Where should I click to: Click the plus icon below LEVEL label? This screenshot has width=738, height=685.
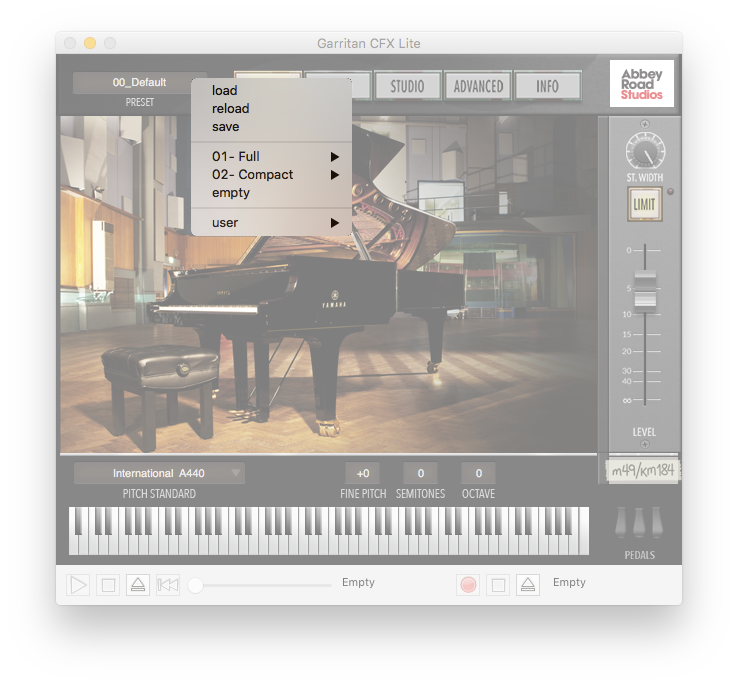[x=645, y=444]
